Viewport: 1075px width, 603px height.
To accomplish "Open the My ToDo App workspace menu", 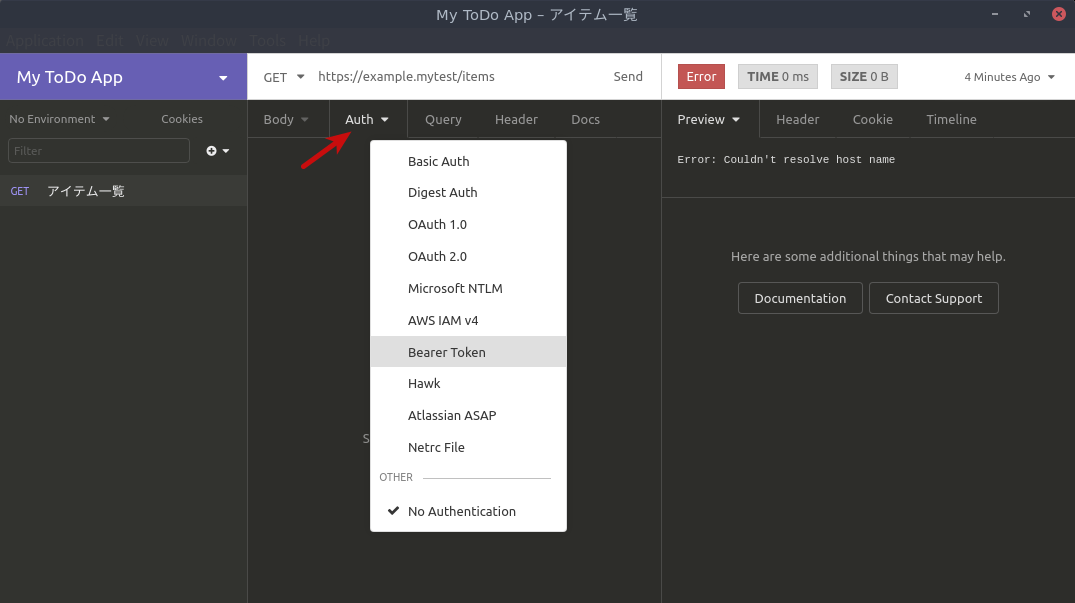I will point(123,76).
